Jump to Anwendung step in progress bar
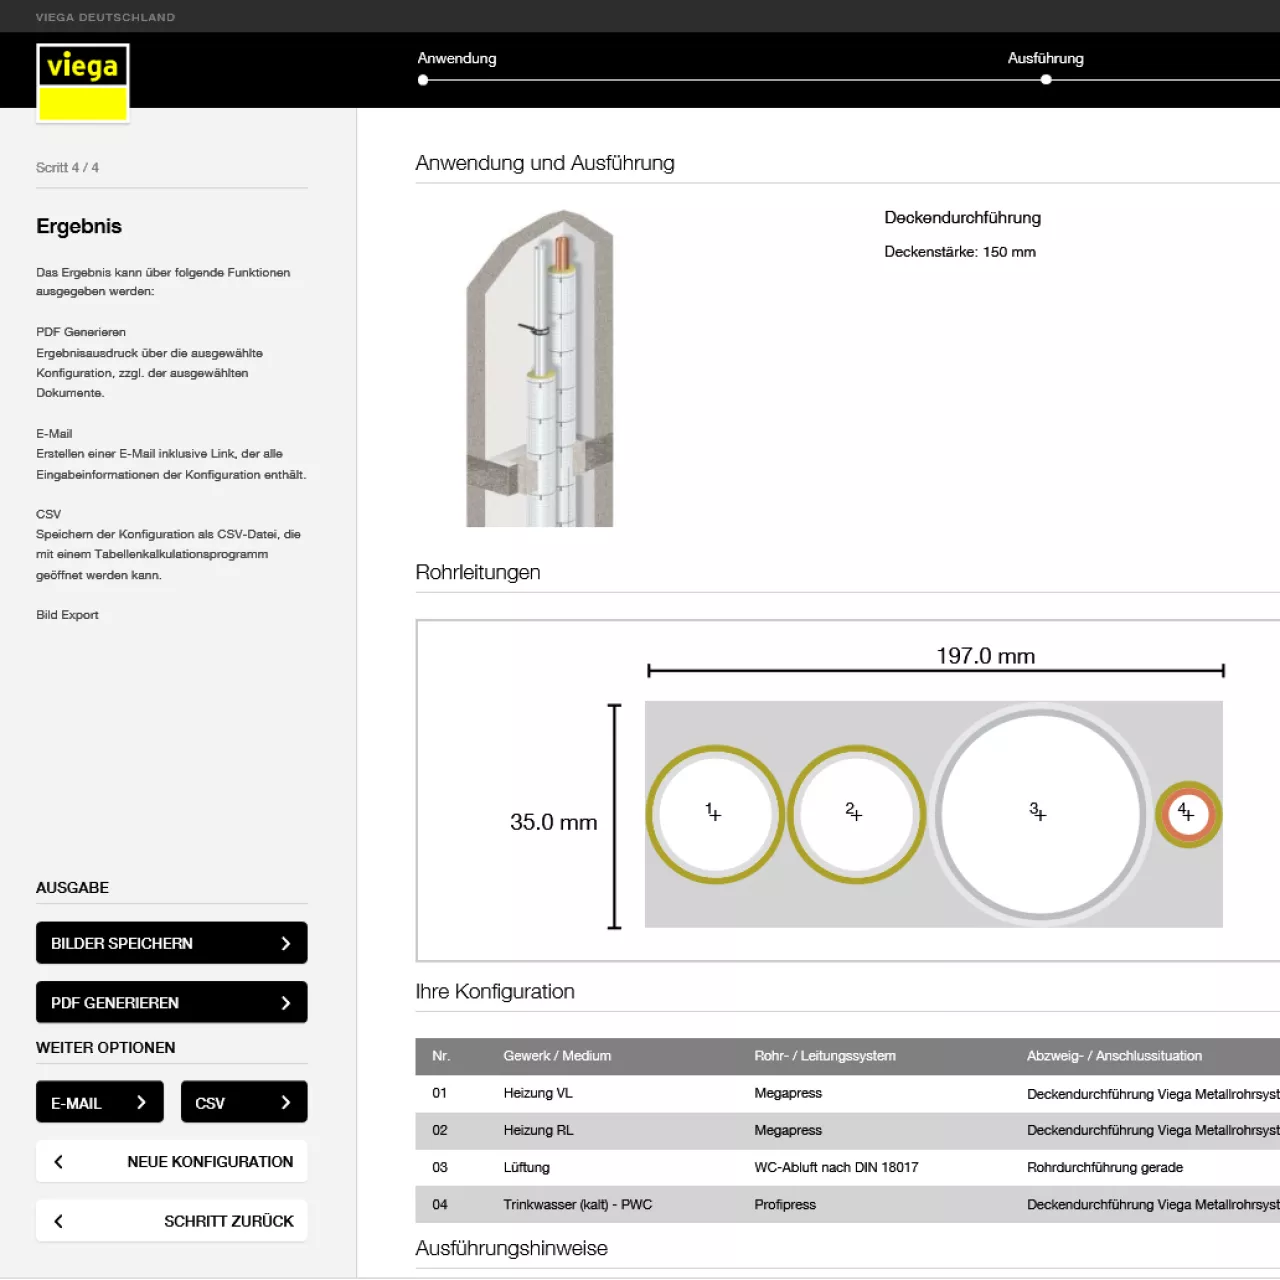The width and height of the screenshot is (1280, 1280). pyautogui.click(x=457, y=58)
